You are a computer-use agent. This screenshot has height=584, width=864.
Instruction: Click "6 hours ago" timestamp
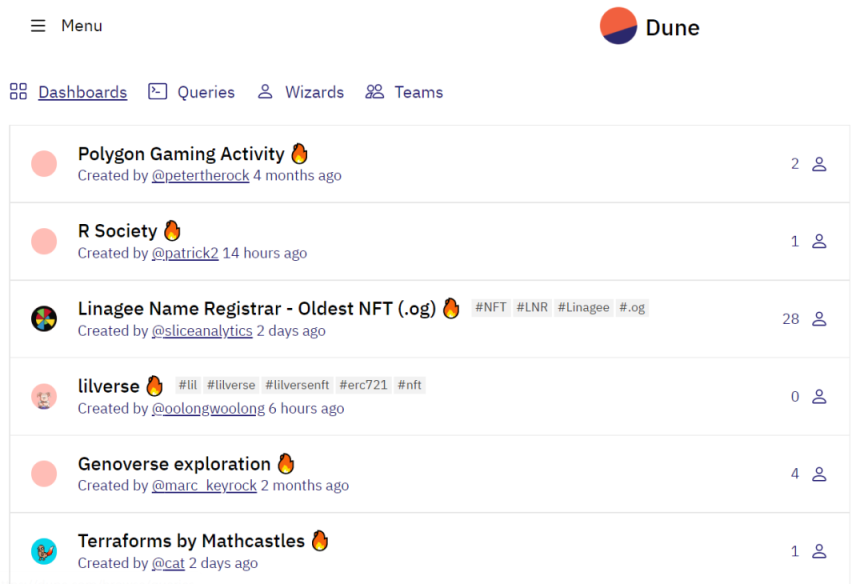coord(306,408)
